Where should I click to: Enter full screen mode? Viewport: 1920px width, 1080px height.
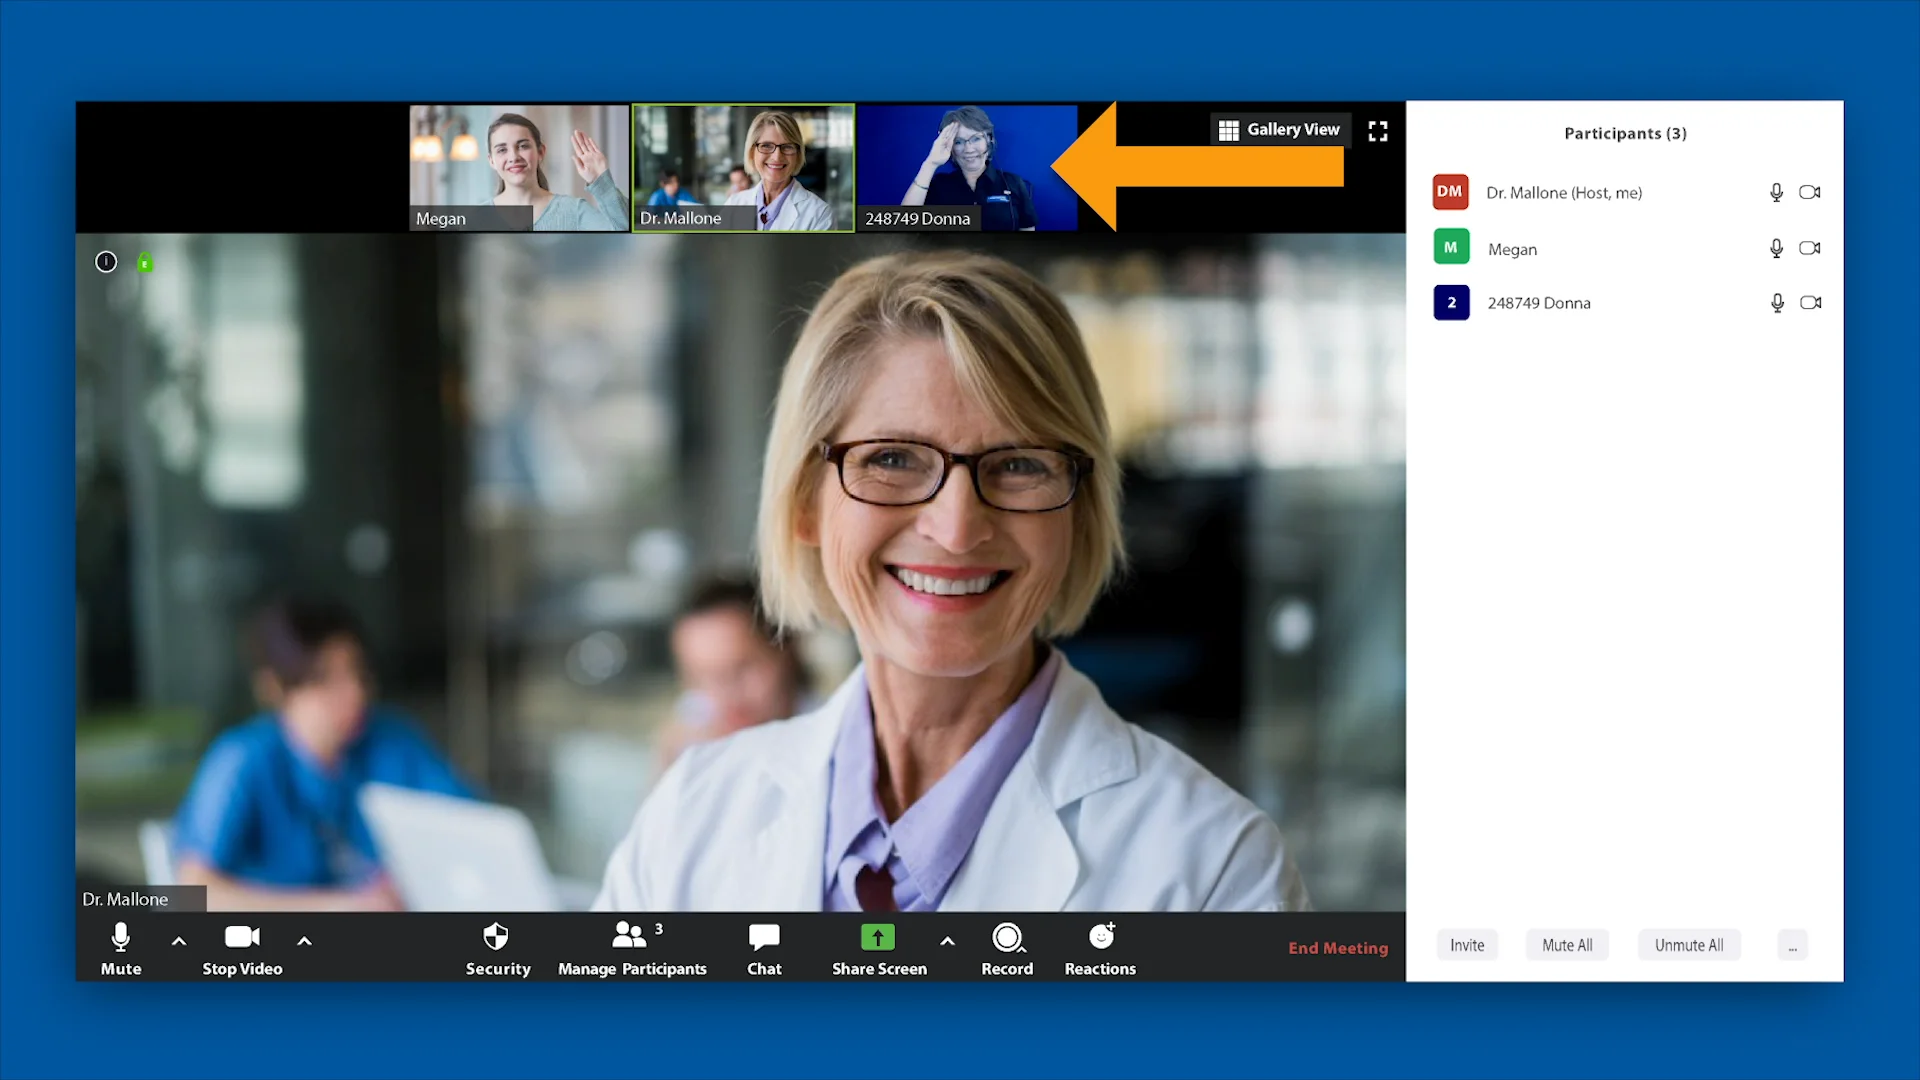pyautogui.click(x=1378, y=129)
